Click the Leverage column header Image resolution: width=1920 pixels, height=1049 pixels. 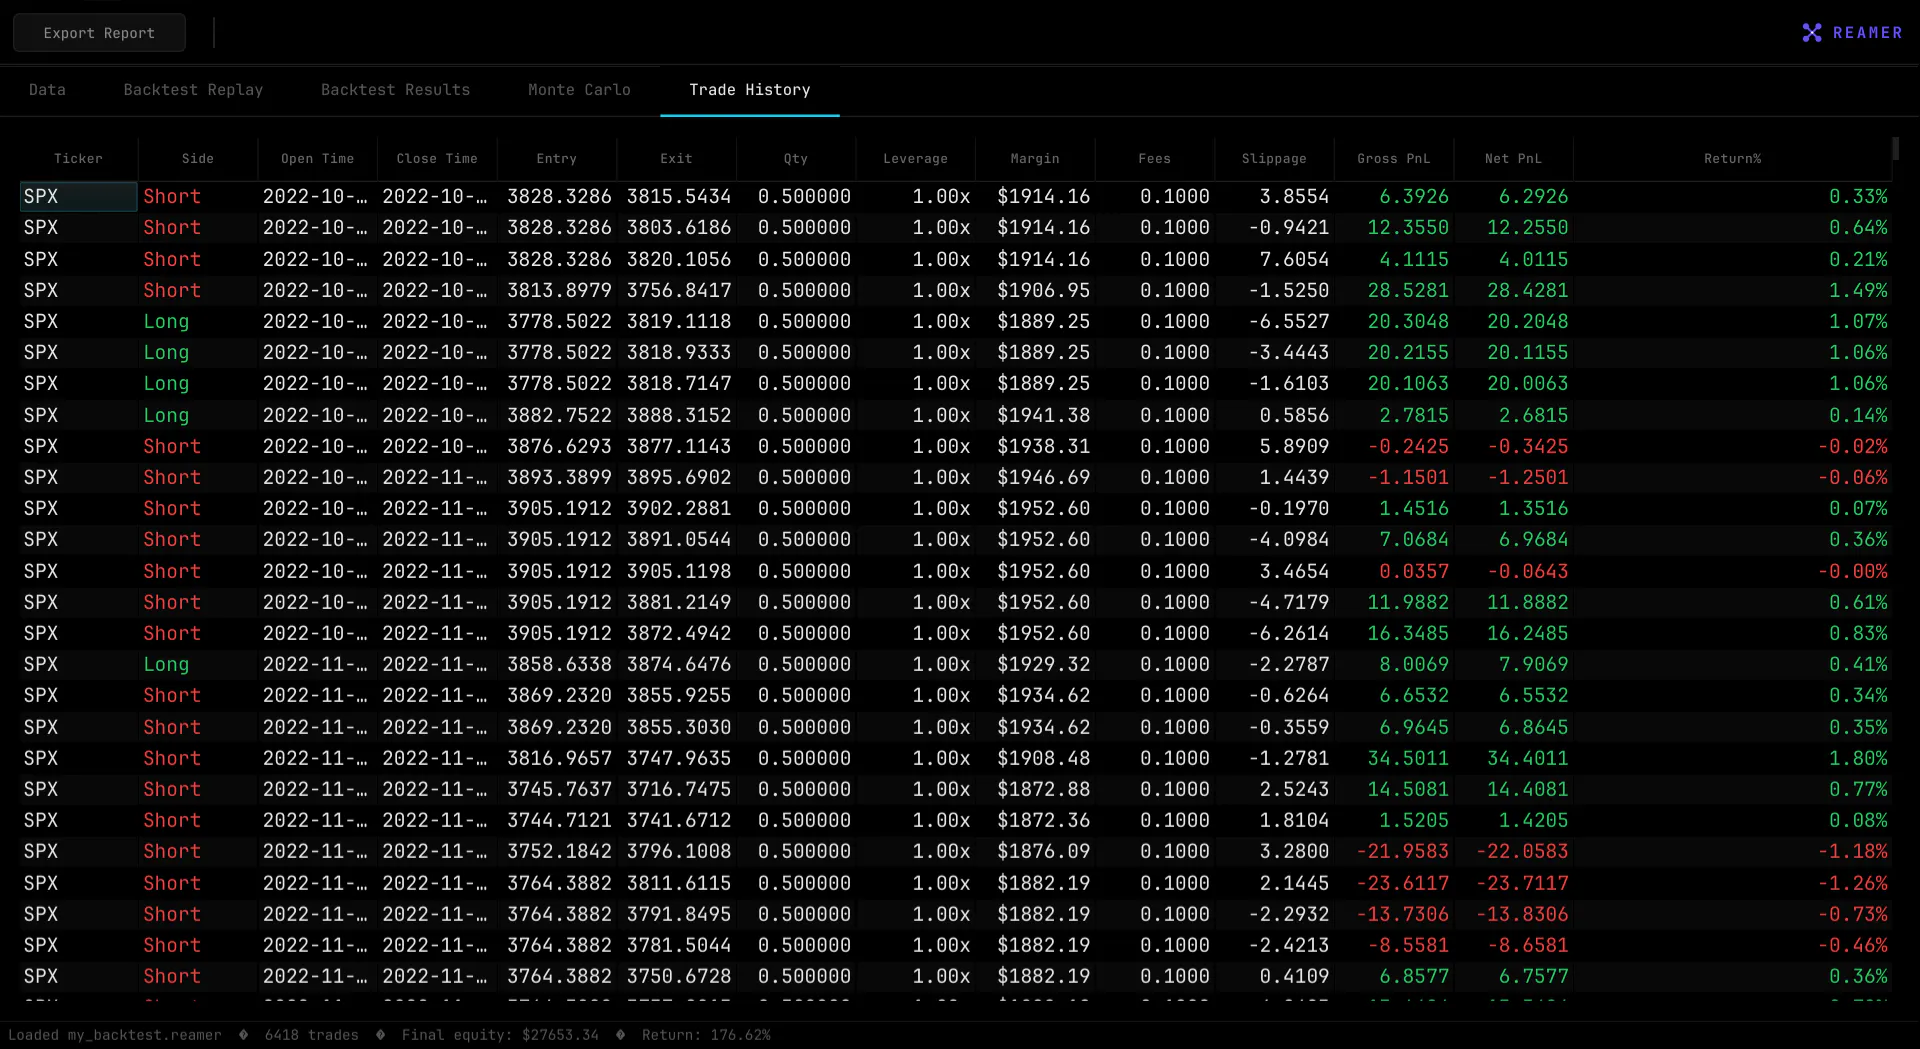915,158
